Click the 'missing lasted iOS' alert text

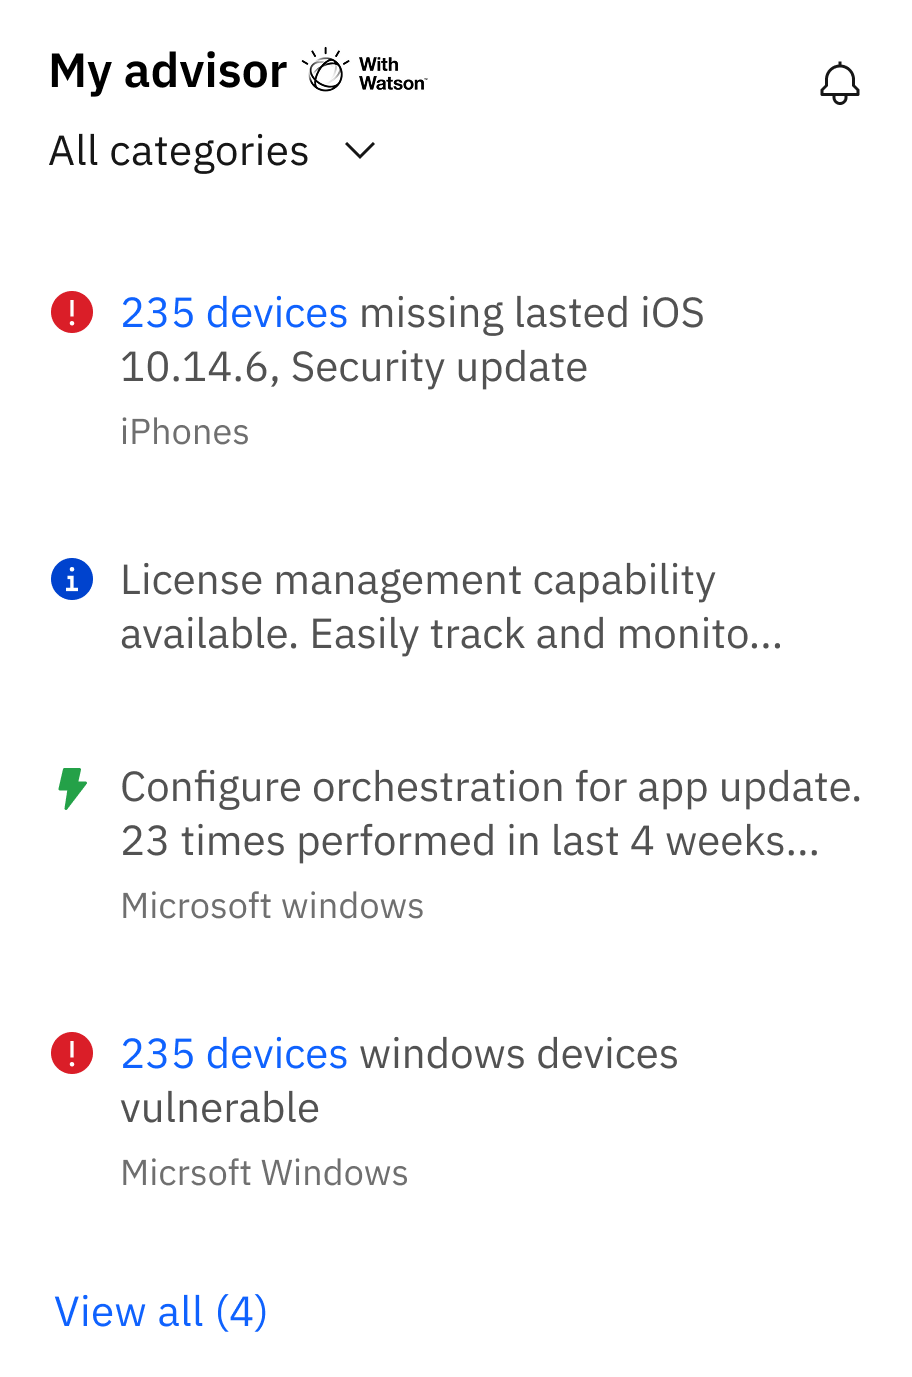pyautogui.click(x=531, y=313)
